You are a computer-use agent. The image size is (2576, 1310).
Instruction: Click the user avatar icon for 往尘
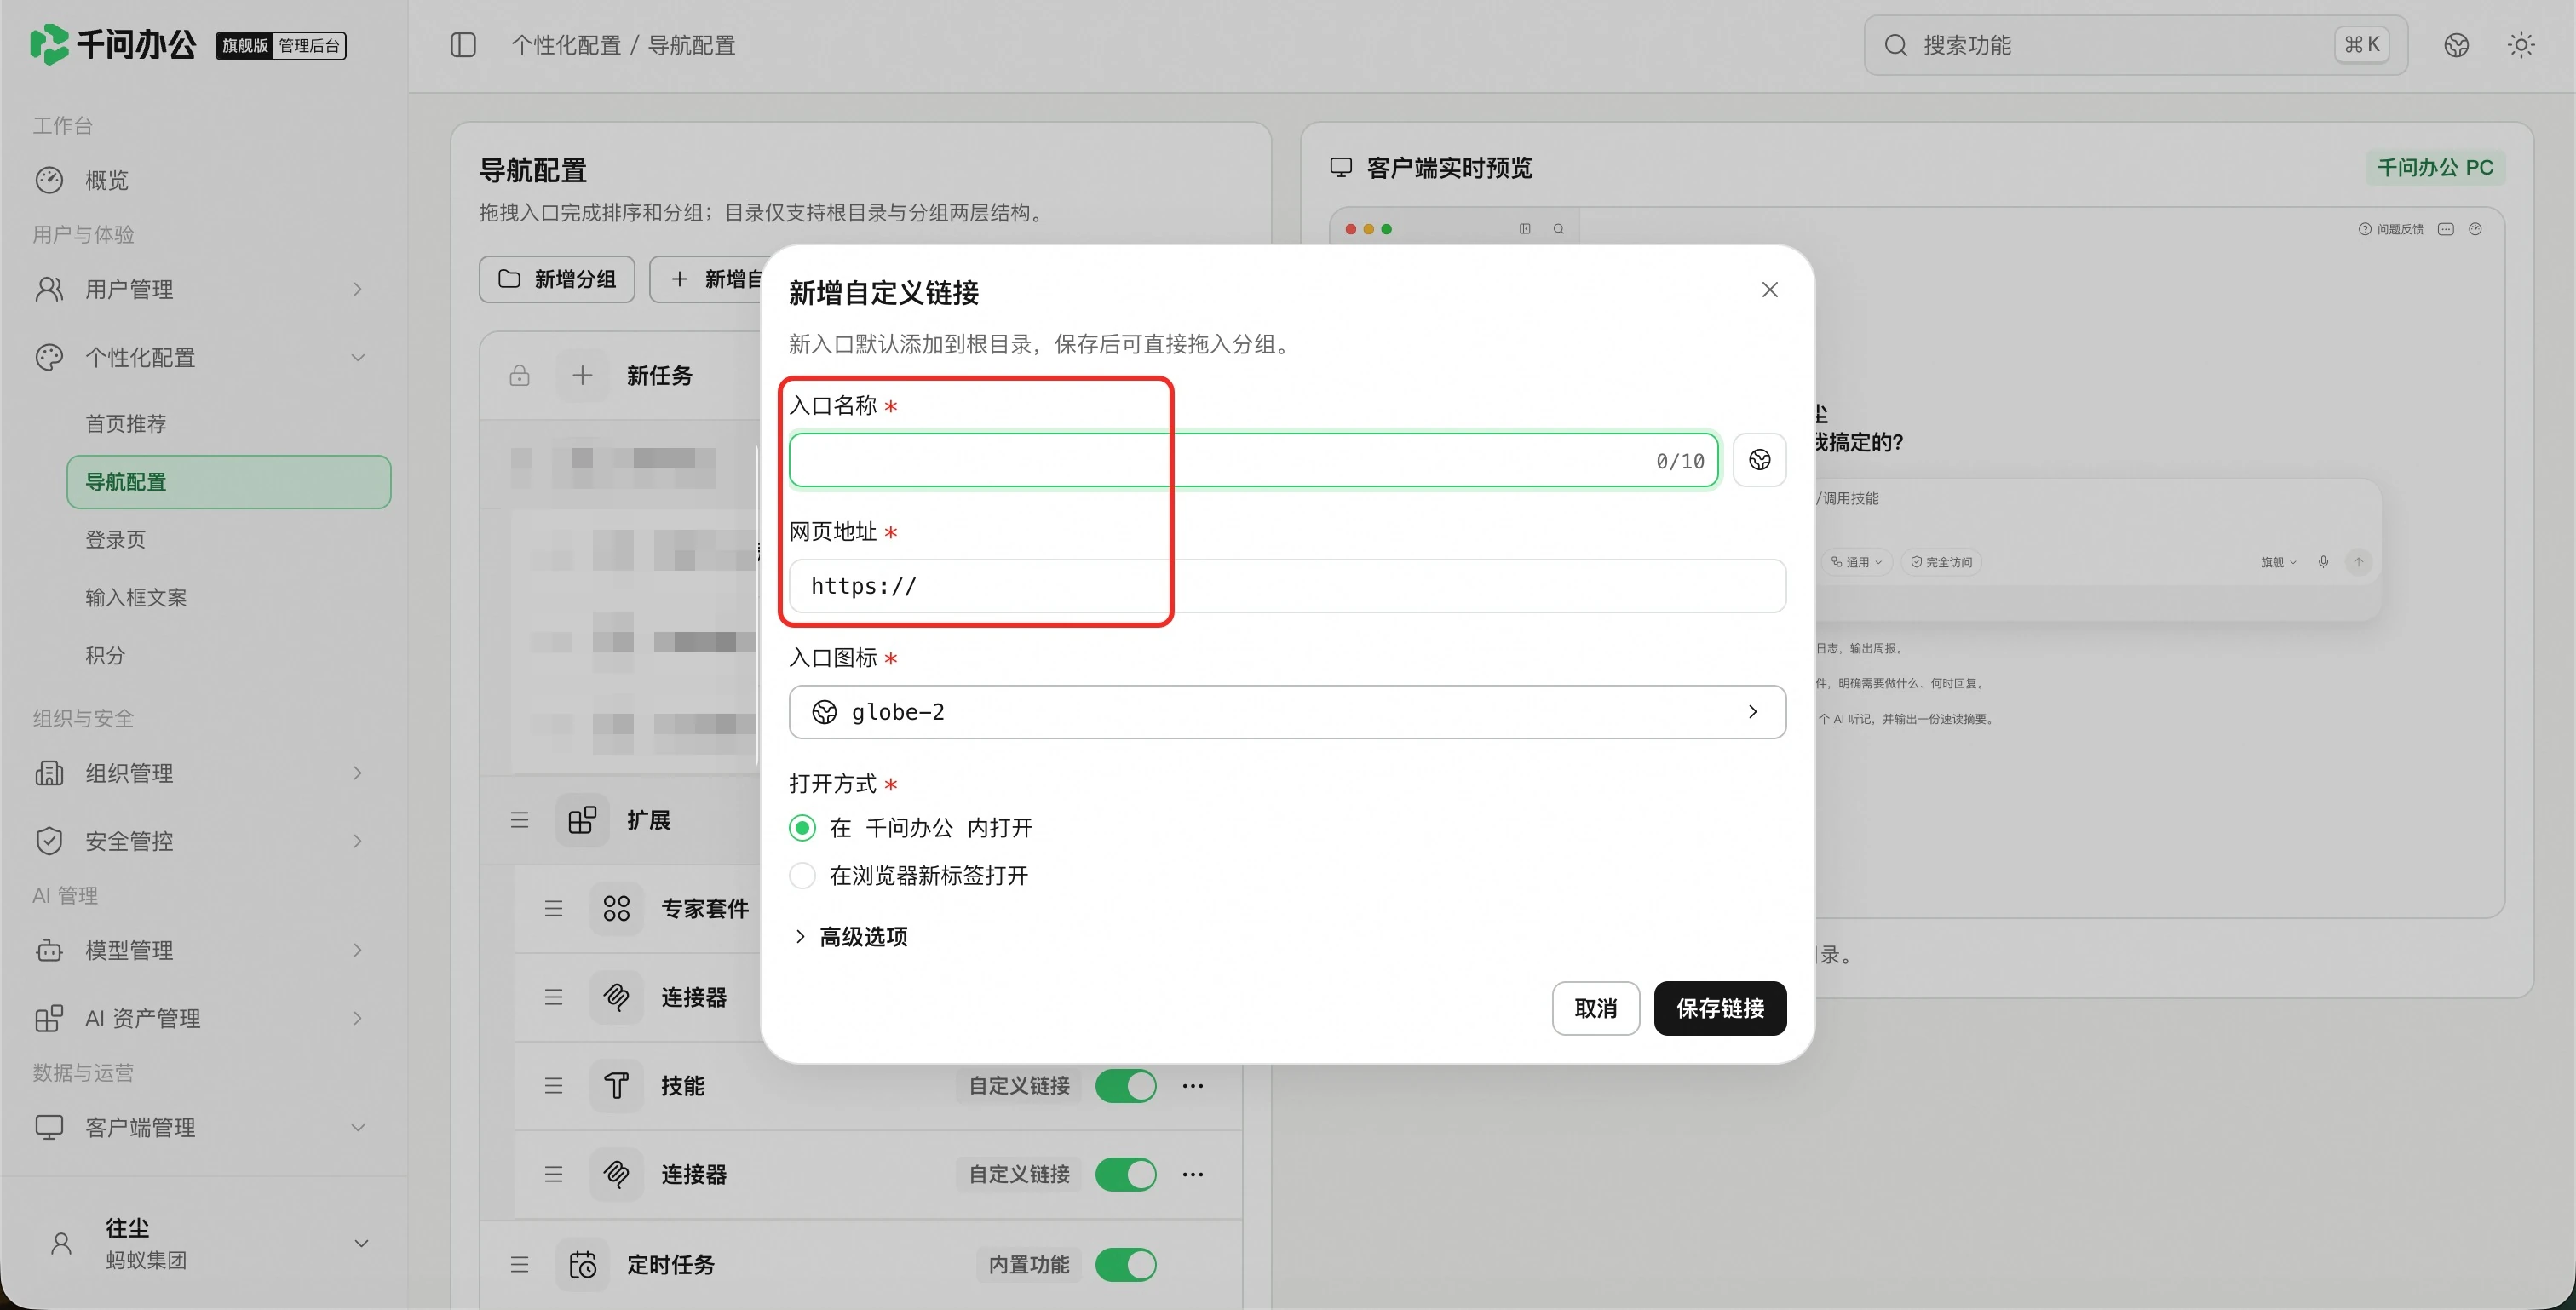point(61,1243)
